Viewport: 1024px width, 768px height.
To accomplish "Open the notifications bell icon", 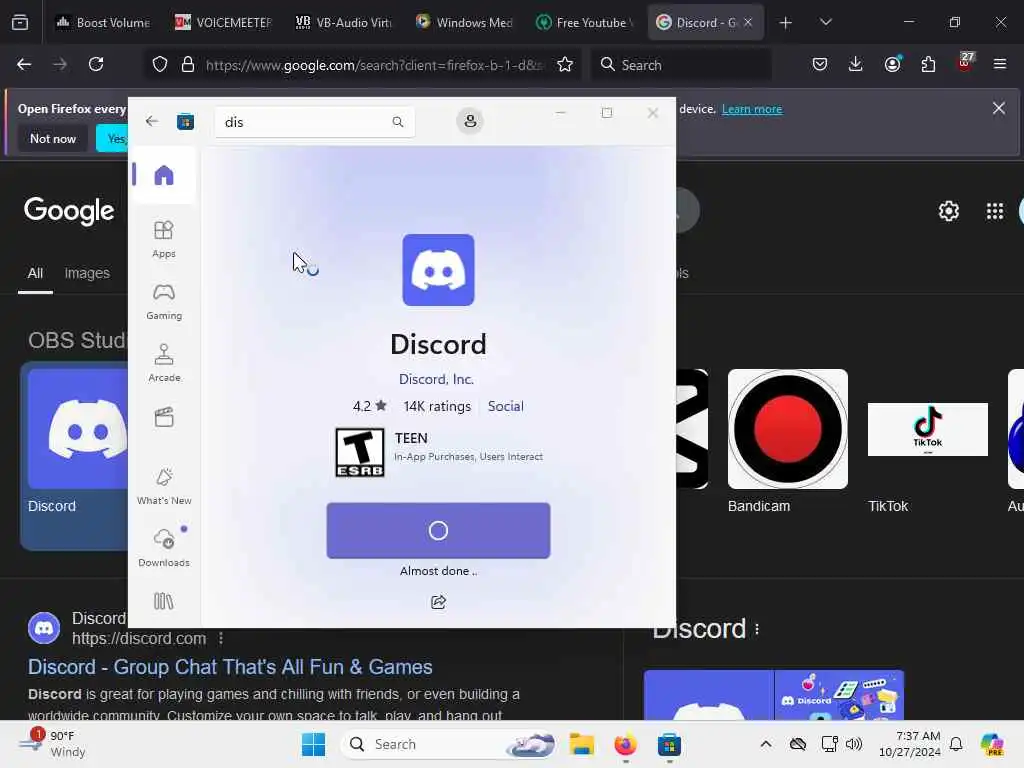I will pos(956,744).
